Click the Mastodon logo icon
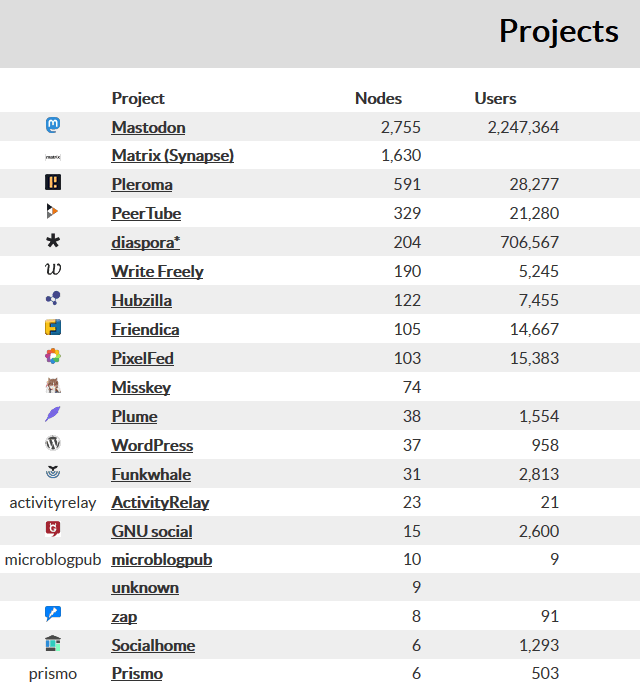The width and height of the screenshot is (640, 685). click(x=53, y=126)
